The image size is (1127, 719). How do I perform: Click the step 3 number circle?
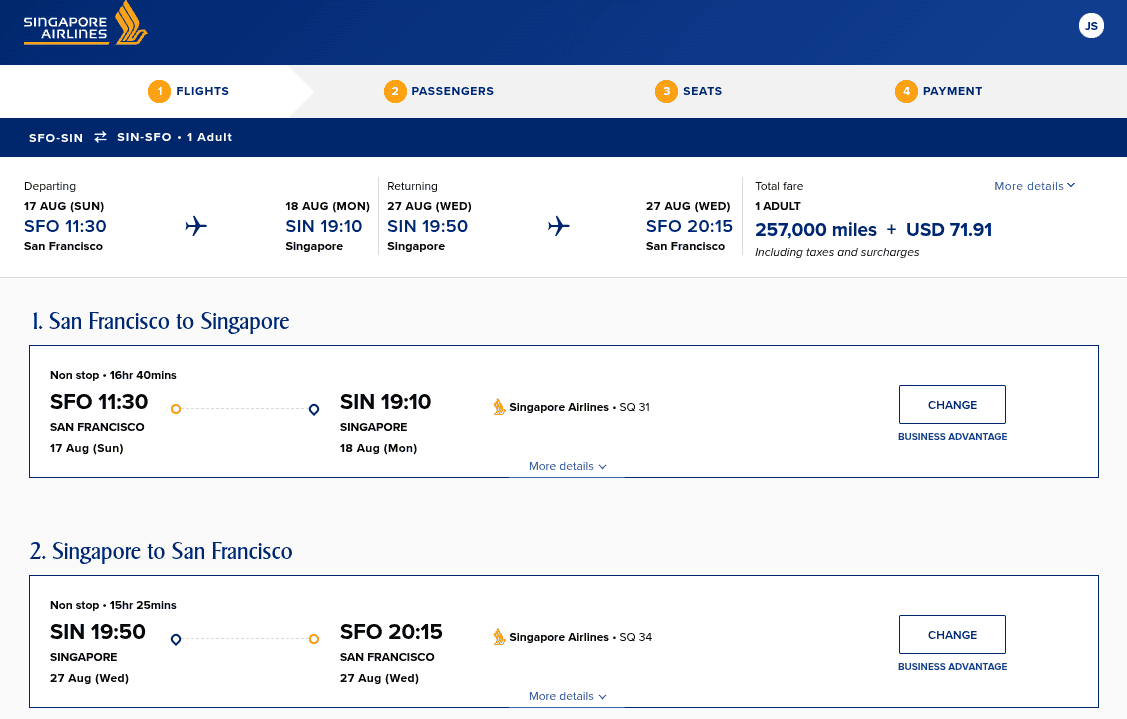(x=666, y=91)
